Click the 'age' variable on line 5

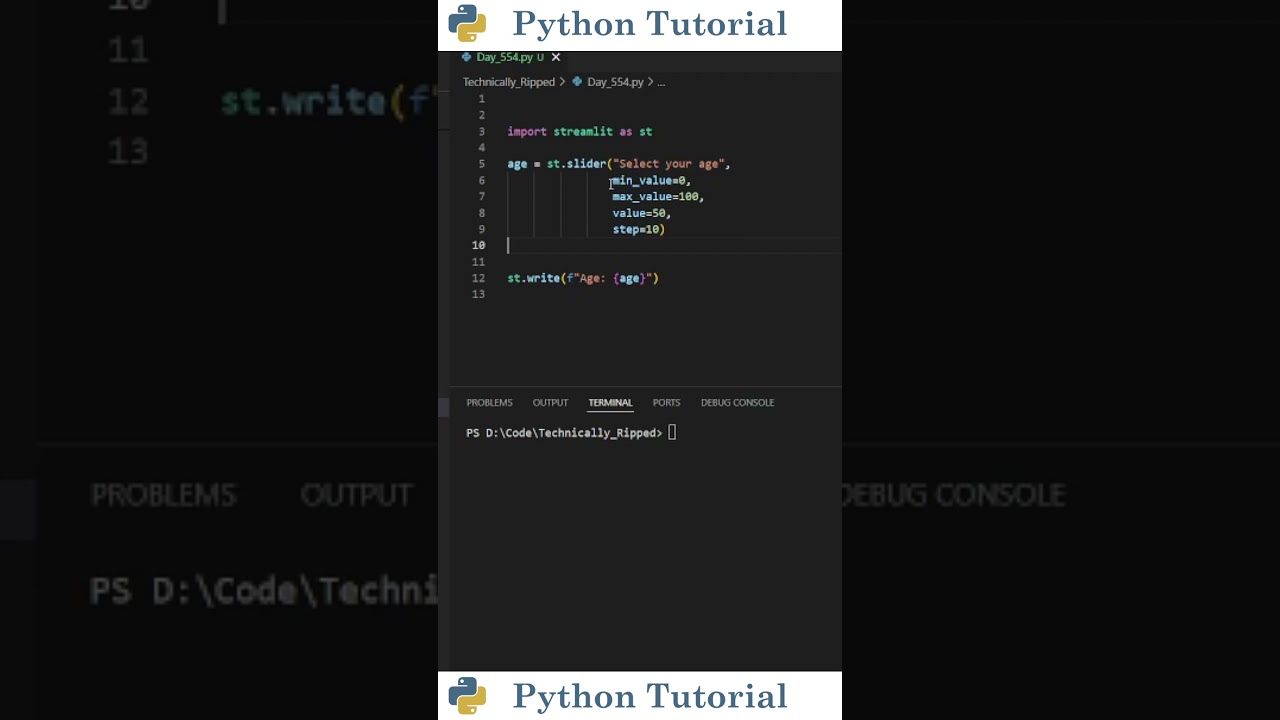coord(517,164)
